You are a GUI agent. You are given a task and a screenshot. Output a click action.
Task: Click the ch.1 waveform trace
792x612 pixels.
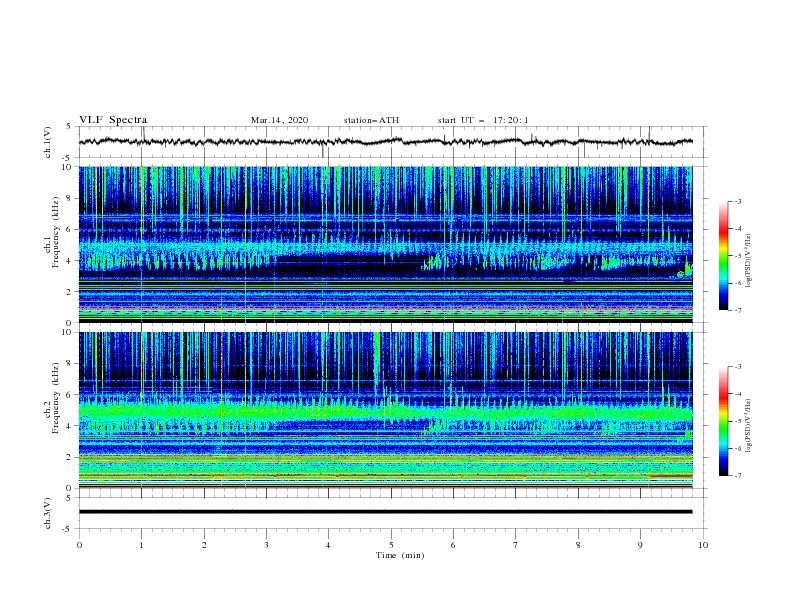(x=385, y=142)
